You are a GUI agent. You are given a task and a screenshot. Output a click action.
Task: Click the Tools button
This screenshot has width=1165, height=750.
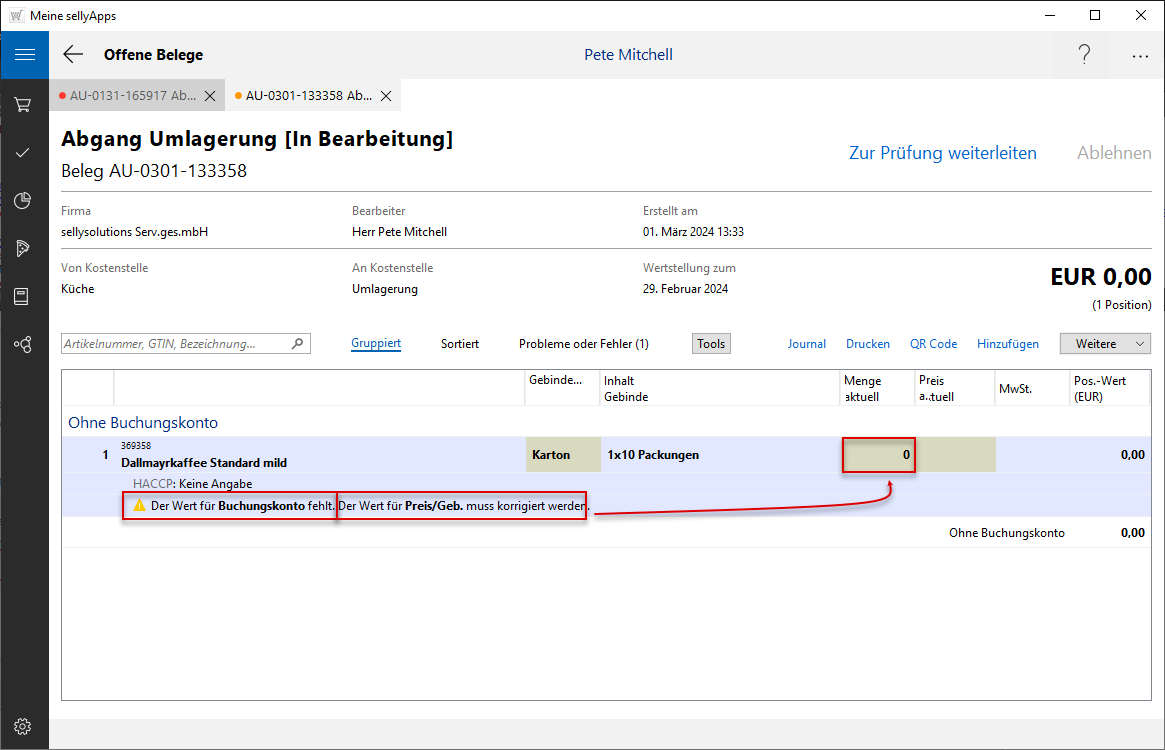click(711, 343)
